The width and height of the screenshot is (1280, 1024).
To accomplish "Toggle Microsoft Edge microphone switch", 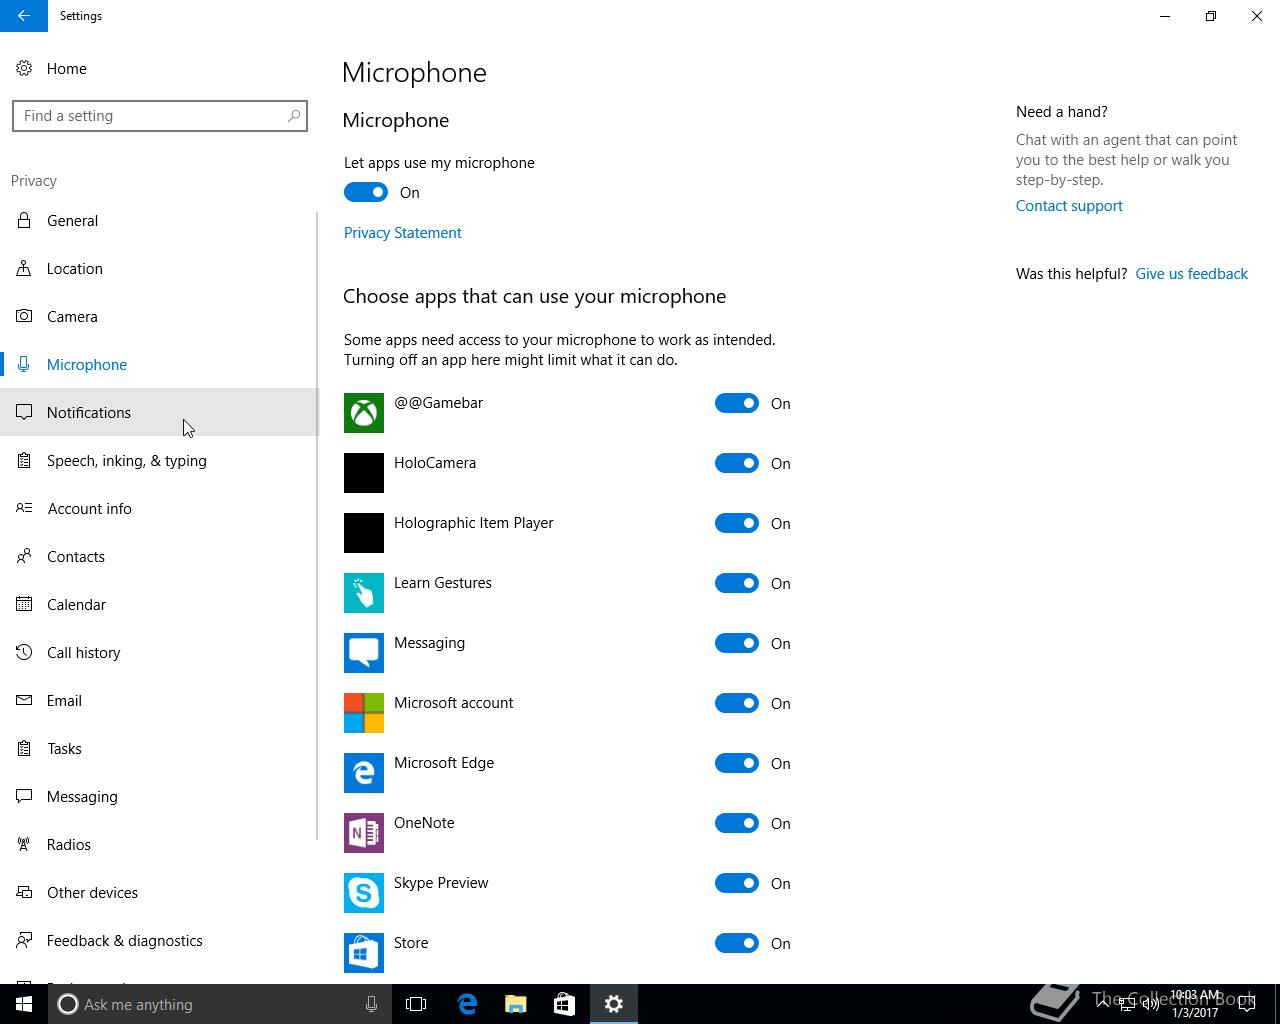I will pyautogui.click(x=737, y=763).
